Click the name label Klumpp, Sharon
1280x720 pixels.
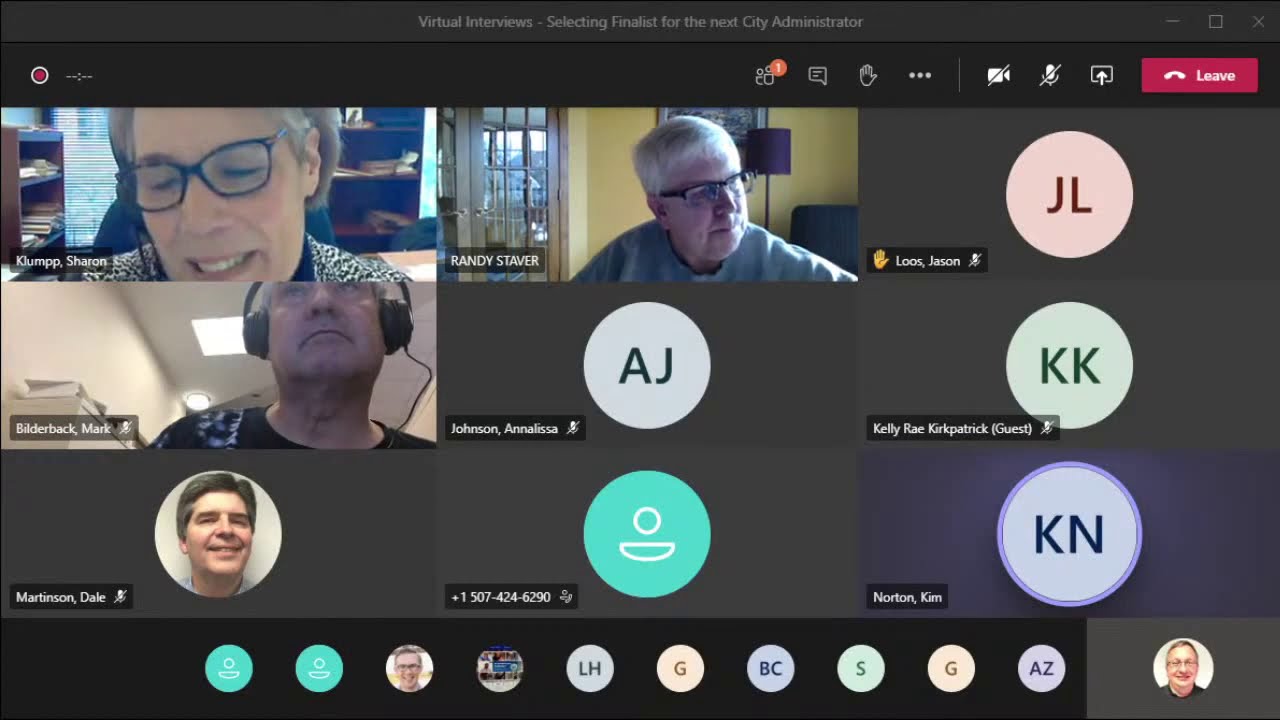point(61,261)
